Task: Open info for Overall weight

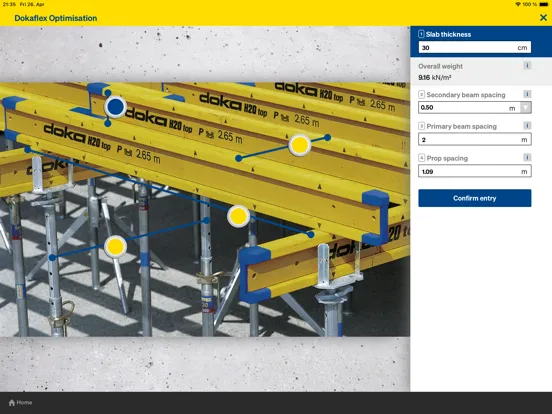Action: (527, 65)
